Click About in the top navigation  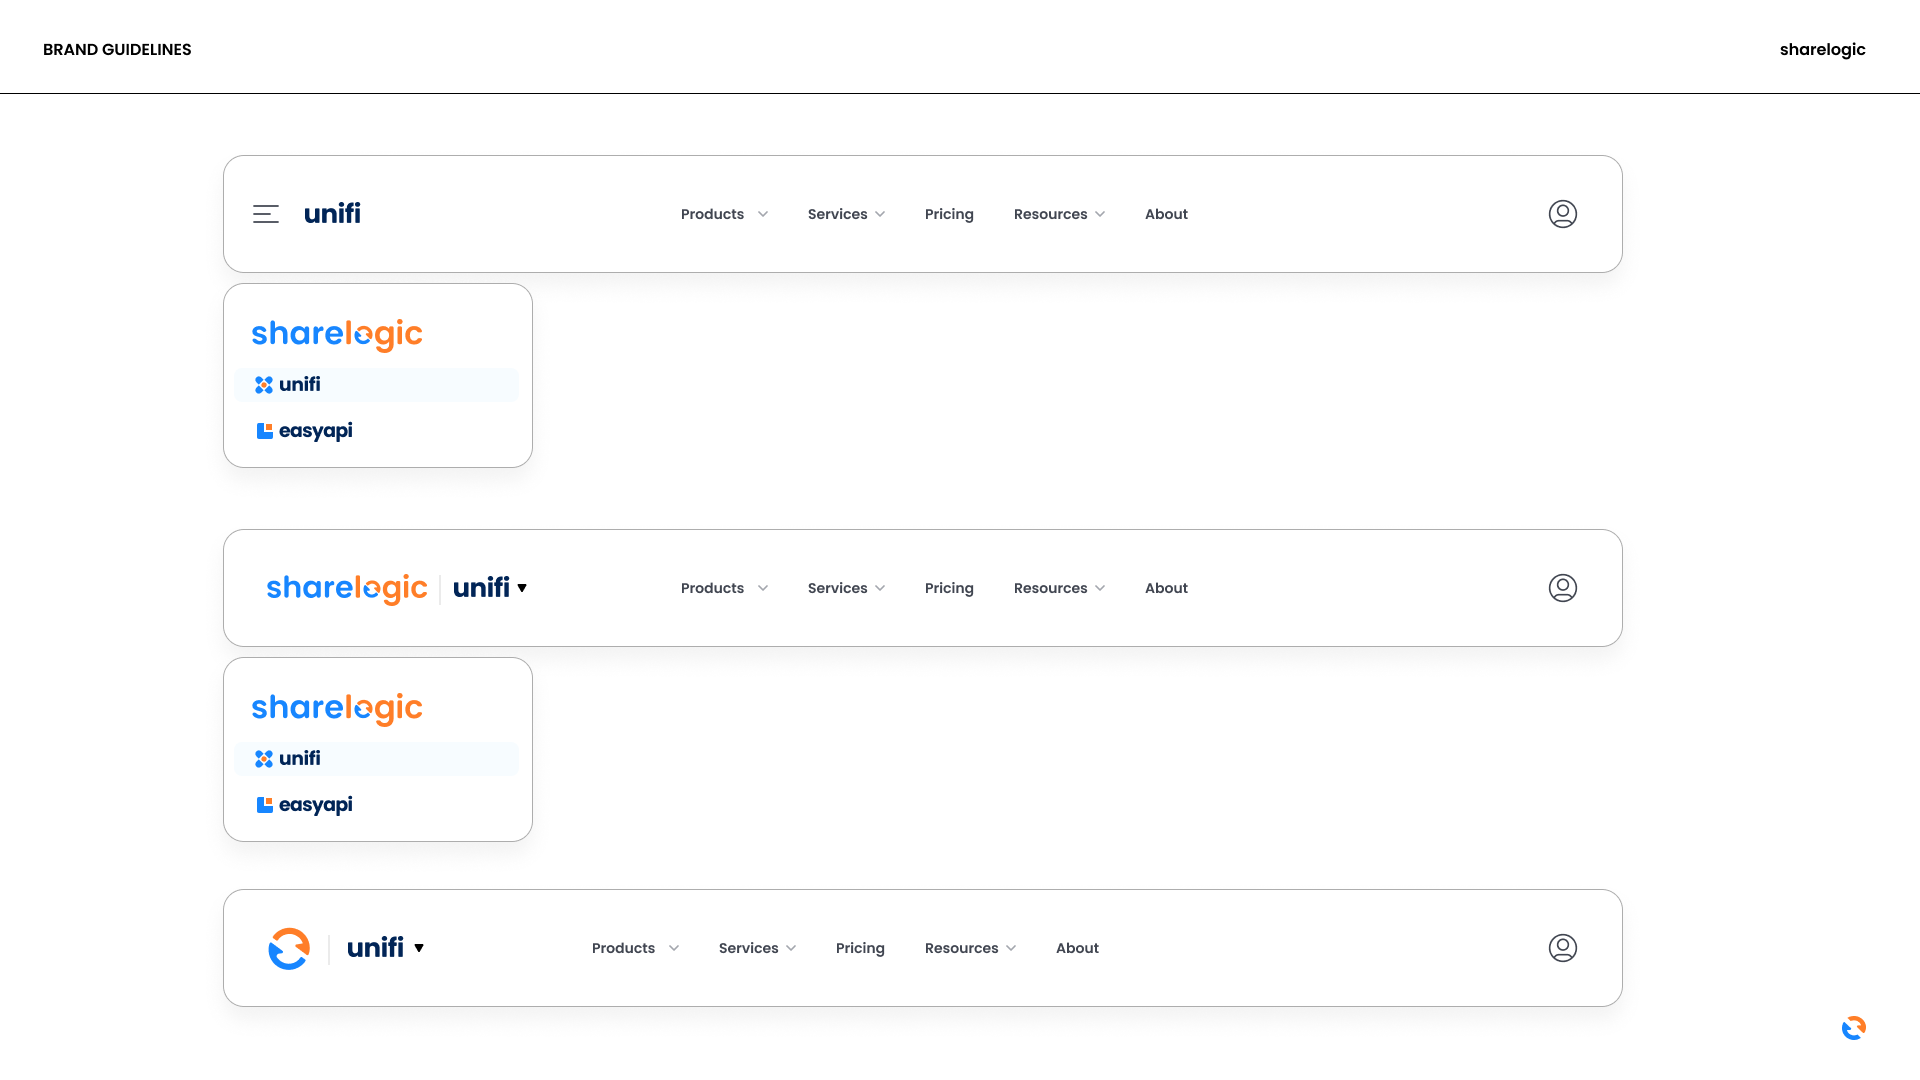(1166, 213)
